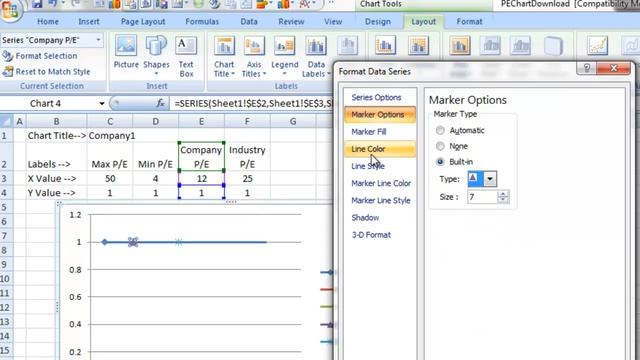Select the cell with value 50

[x=110, y=178]
